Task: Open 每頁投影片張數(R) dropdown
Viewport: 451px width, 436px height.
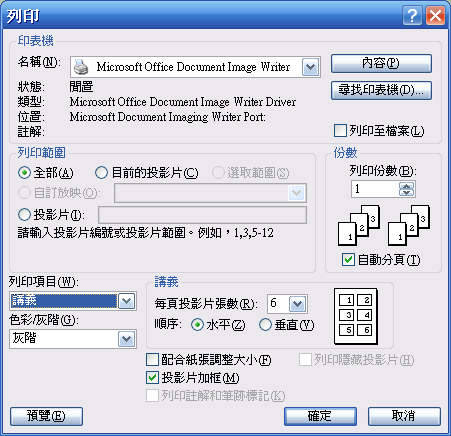Action: (x=298, y=304)
